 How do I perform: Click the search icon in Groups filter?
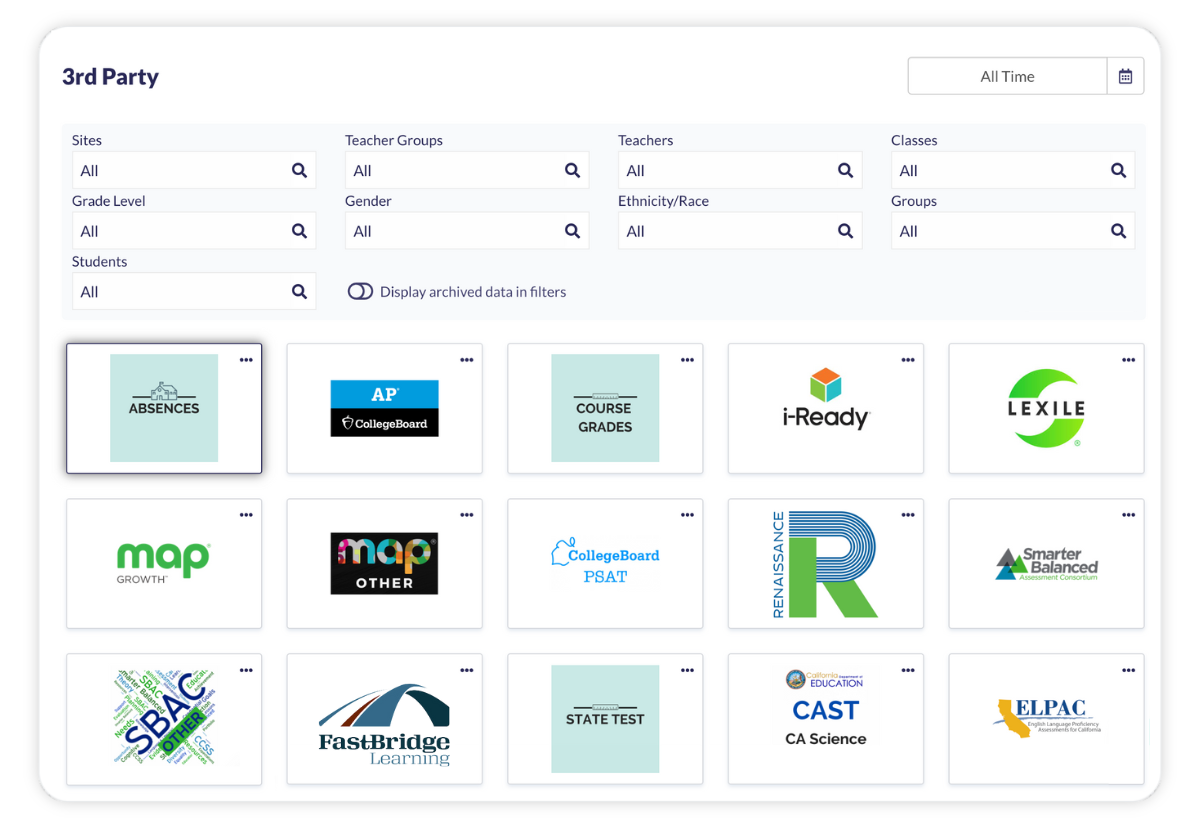coord(1118,231)
